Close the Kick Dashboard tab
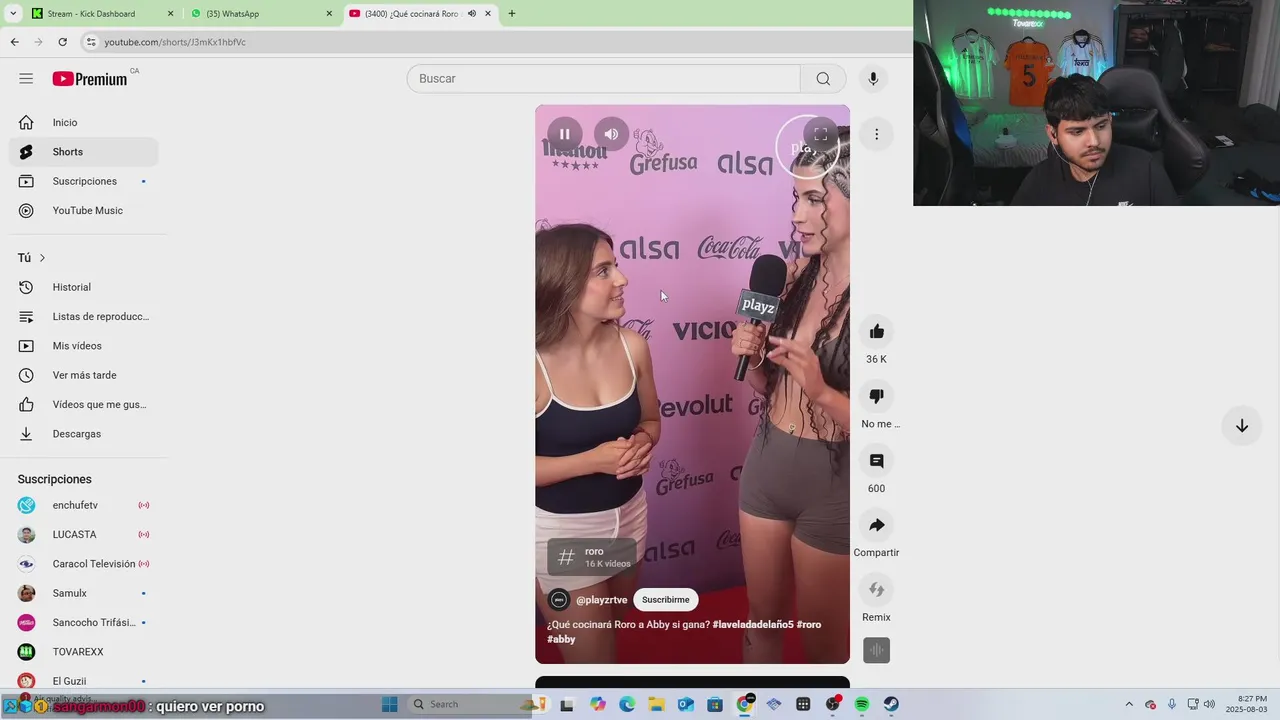 [170, 14]
